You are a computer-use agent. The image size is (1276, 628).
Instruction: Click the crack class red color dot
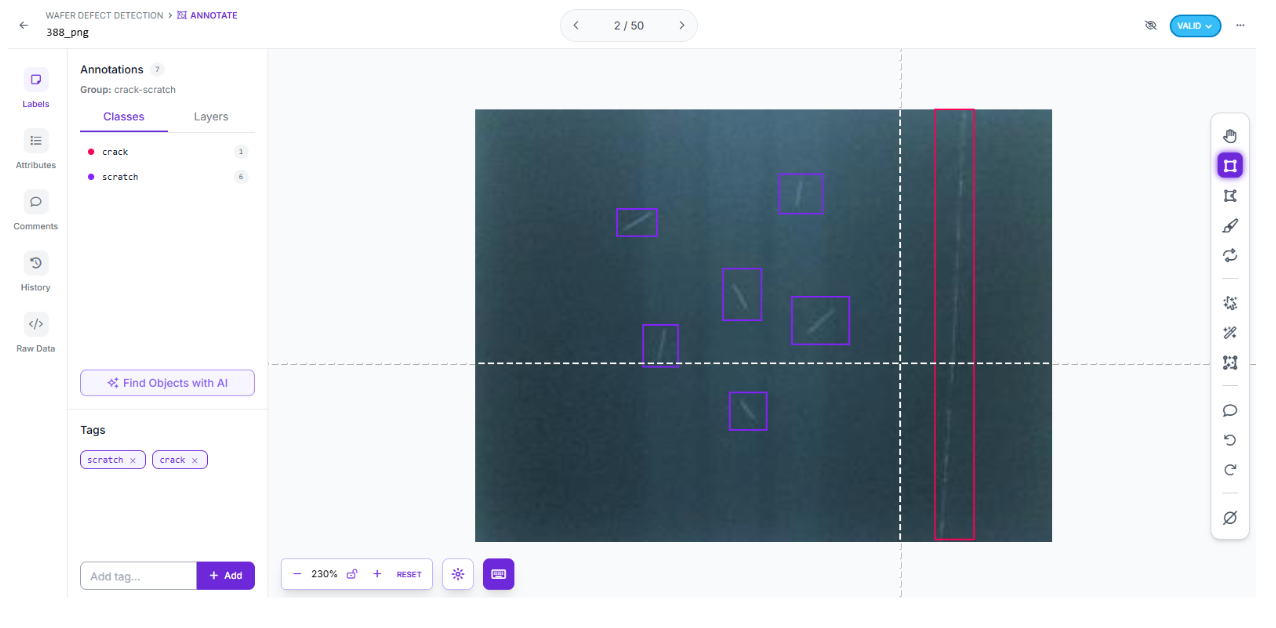pos(91,152)
